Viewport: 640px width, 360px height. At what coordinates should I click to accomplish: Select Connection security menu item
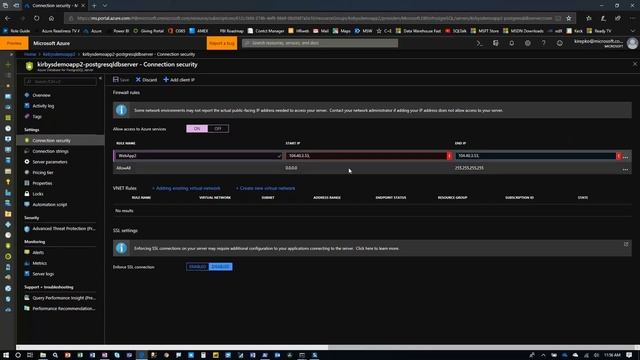click(x=60, y=140)
